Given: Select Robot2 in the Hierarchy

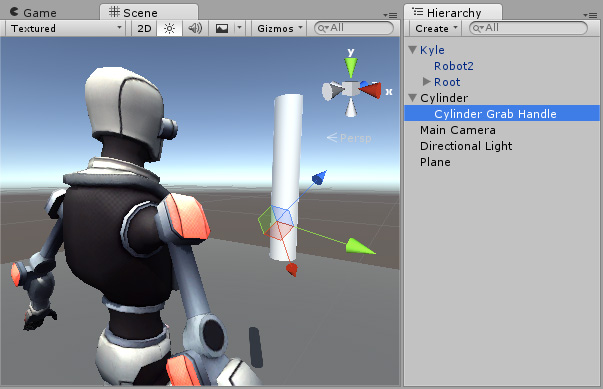Looking at the screenshot, I should (453, 66).
